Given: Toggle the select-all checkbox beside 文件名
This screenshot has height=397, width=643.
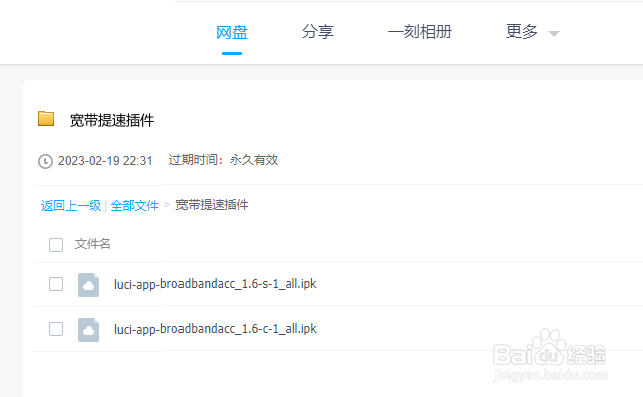Looking at the screenshot, I should [x=56, y=245].
